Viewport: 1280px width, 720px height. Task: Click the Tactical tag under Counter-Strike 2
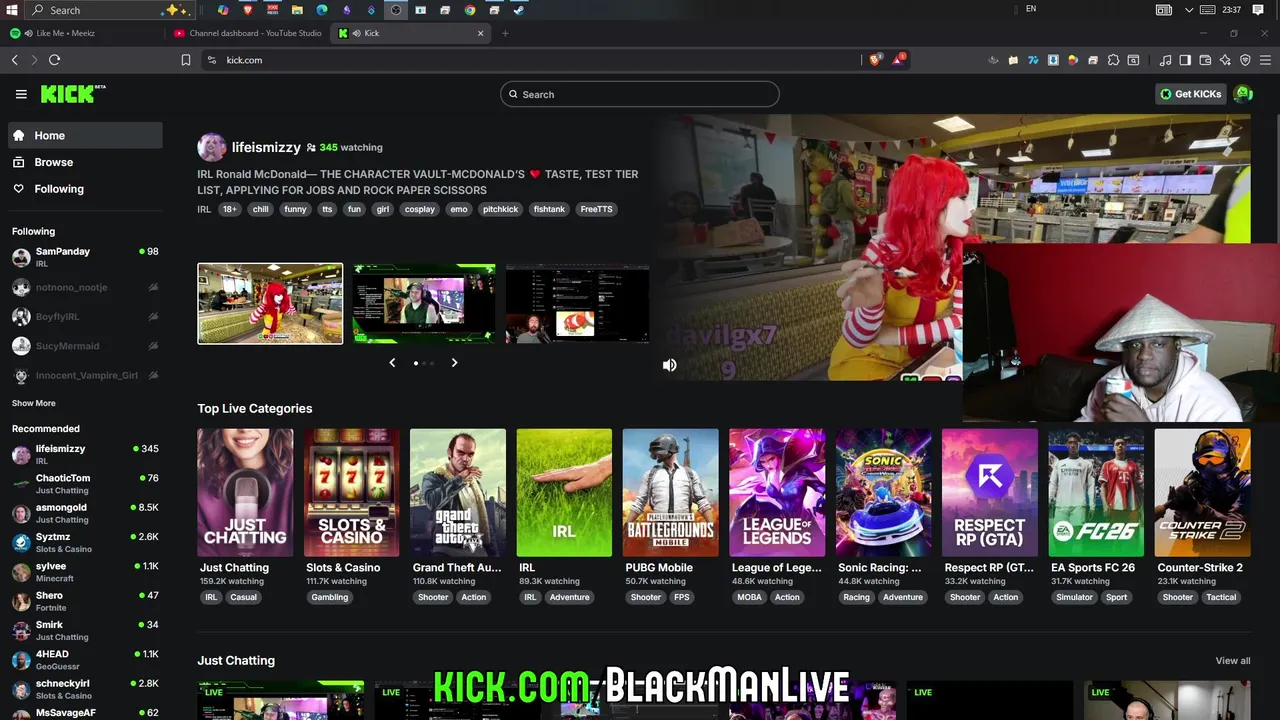pos(1221,597)
